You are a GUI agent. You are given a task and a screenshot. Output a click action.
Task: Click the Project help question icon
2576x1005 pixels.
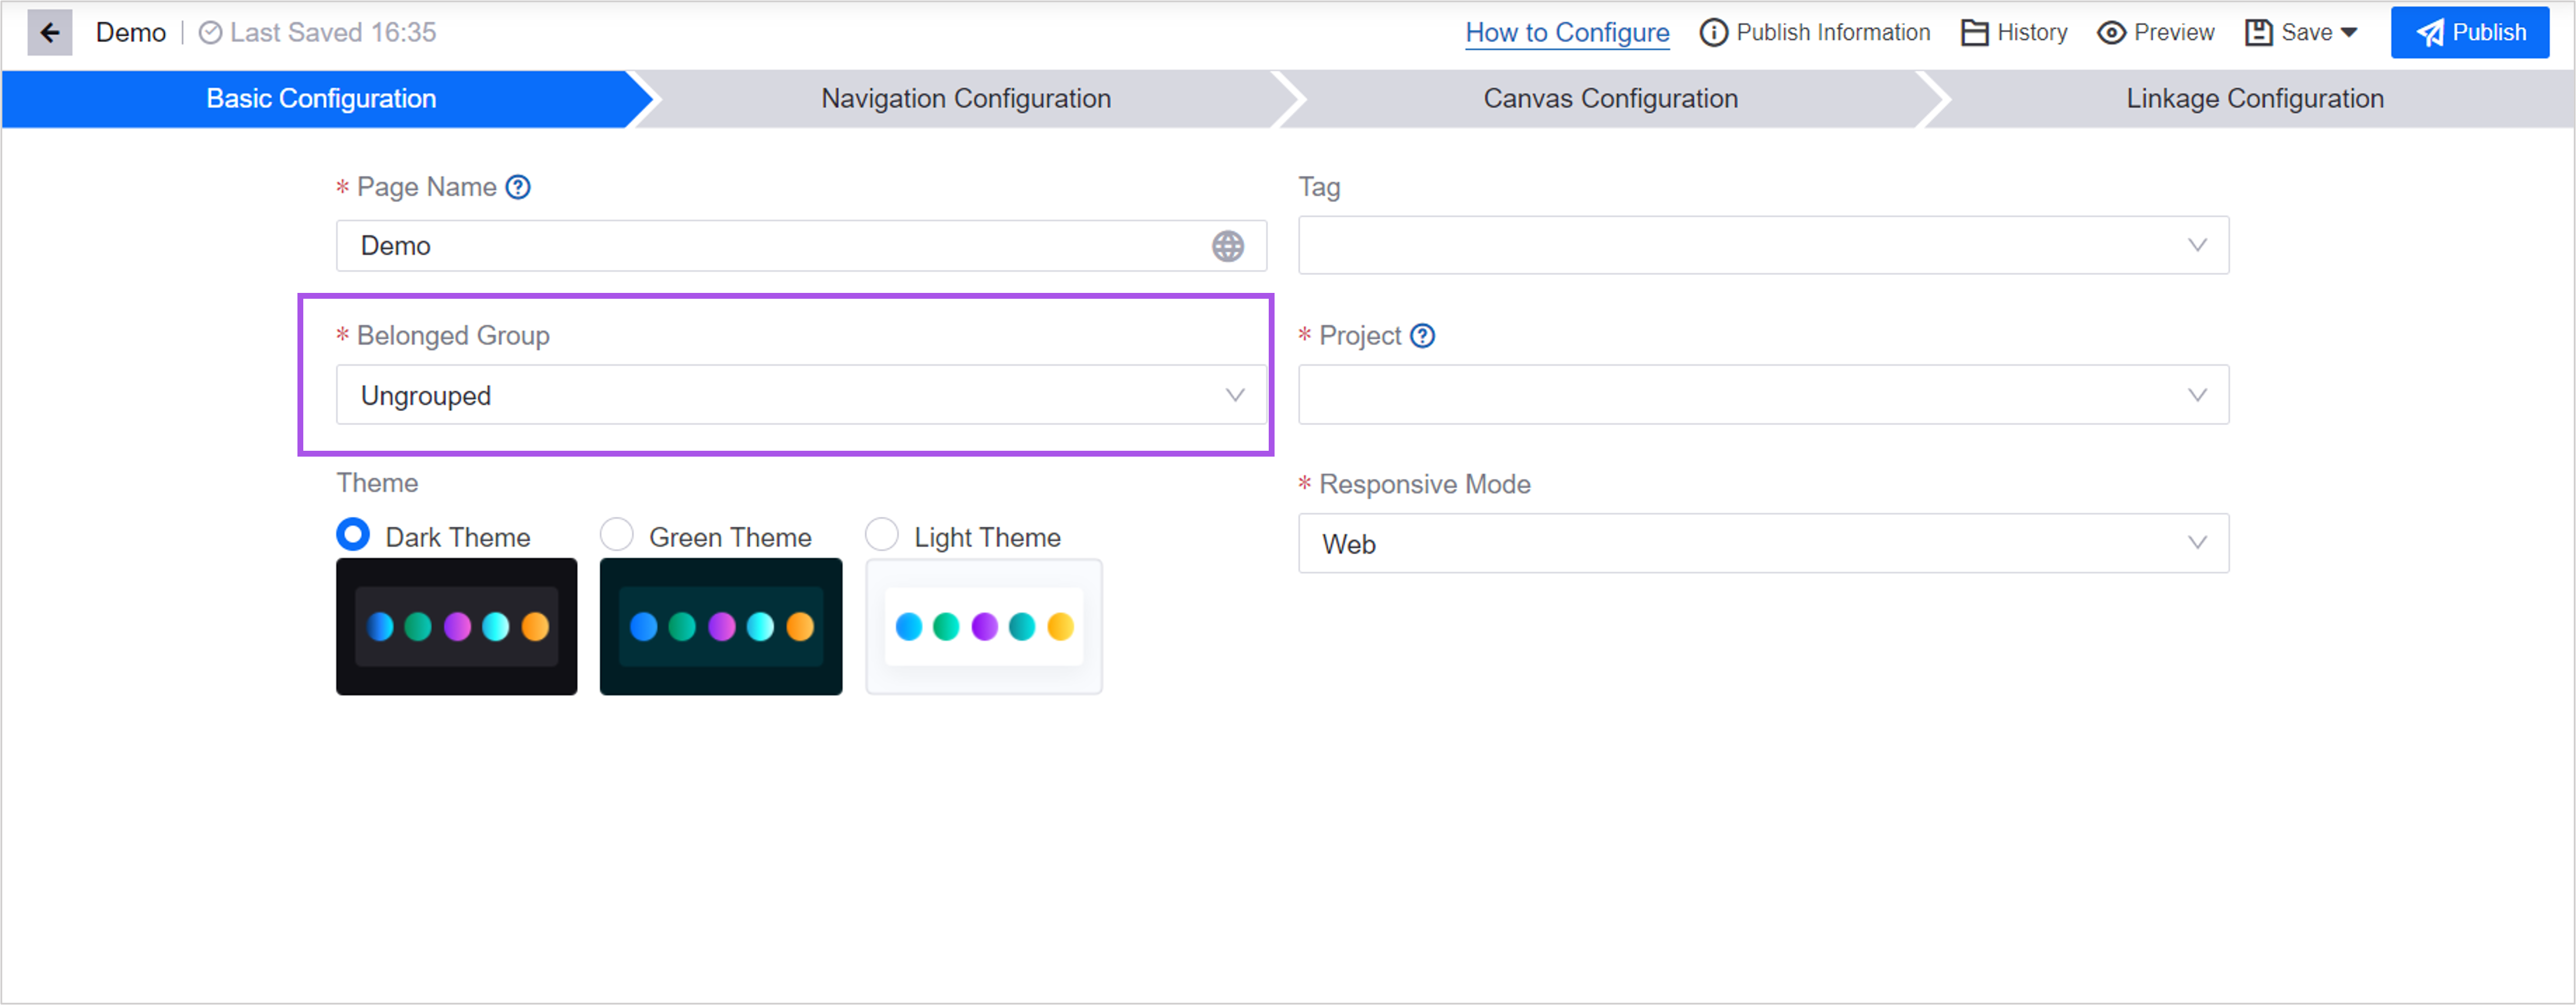coord(1422,336)
